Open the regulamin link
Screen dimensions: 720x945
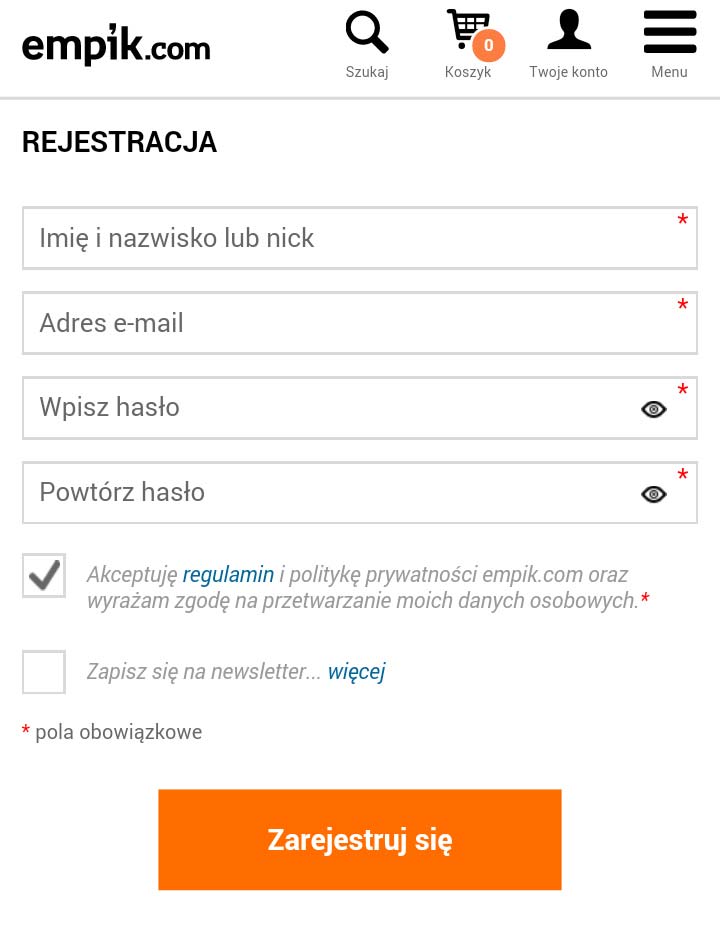pos(228,574)
